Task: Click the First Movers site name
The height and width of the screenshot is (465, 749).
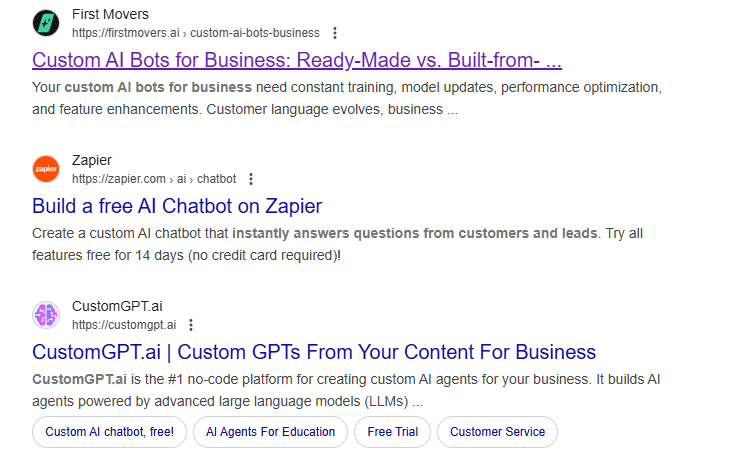Action: [x=110, y=14]
